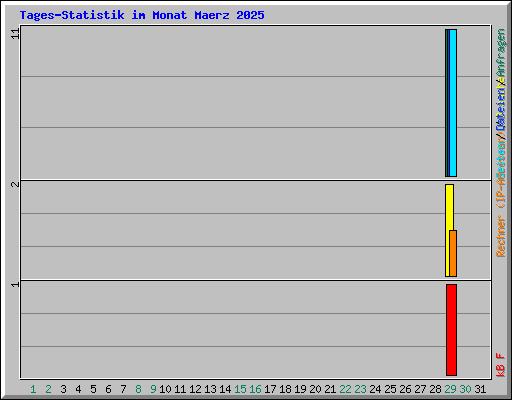This screenshot has width=512, height=400.
Task: Click day label 5 on the x-axis
Action: coord(93,389)
